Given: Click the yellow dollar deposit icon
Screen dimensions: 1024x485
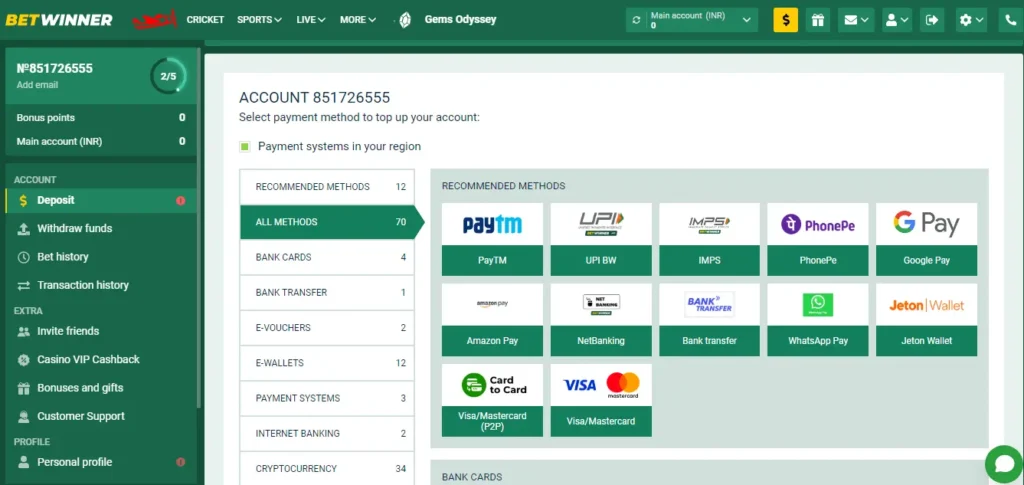Looking at the screenshot, I should 786,20.
